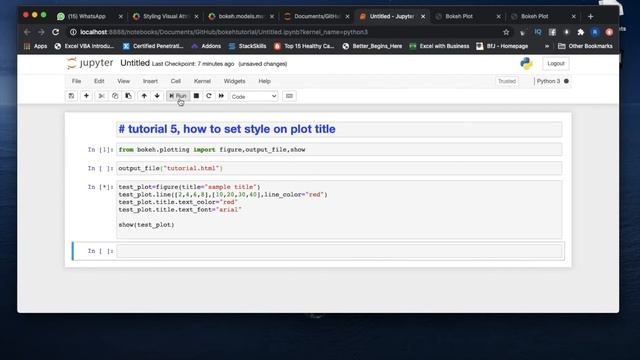Open the command palette keyboard icon
This screenshot has width=640, height=360.
289,96
